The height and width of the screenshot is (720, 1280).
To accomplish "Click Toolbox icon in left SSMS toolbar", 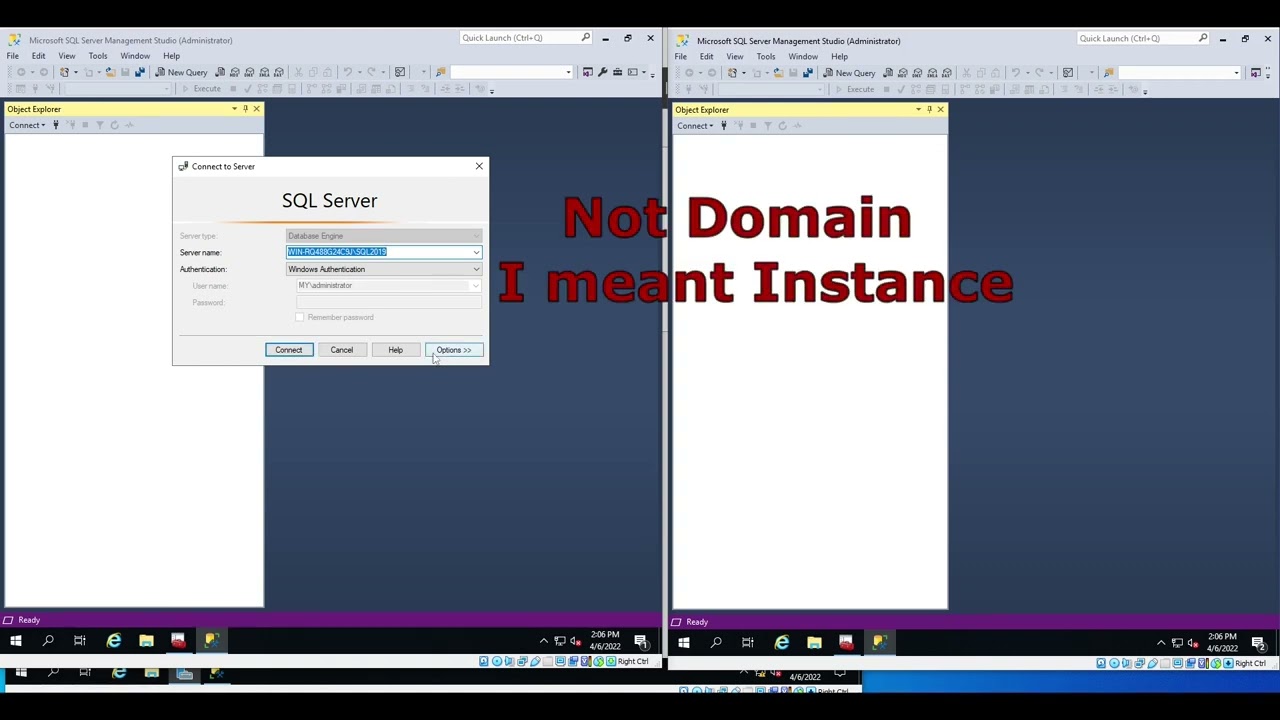I will pyautogui.click(x=617, y=72).
